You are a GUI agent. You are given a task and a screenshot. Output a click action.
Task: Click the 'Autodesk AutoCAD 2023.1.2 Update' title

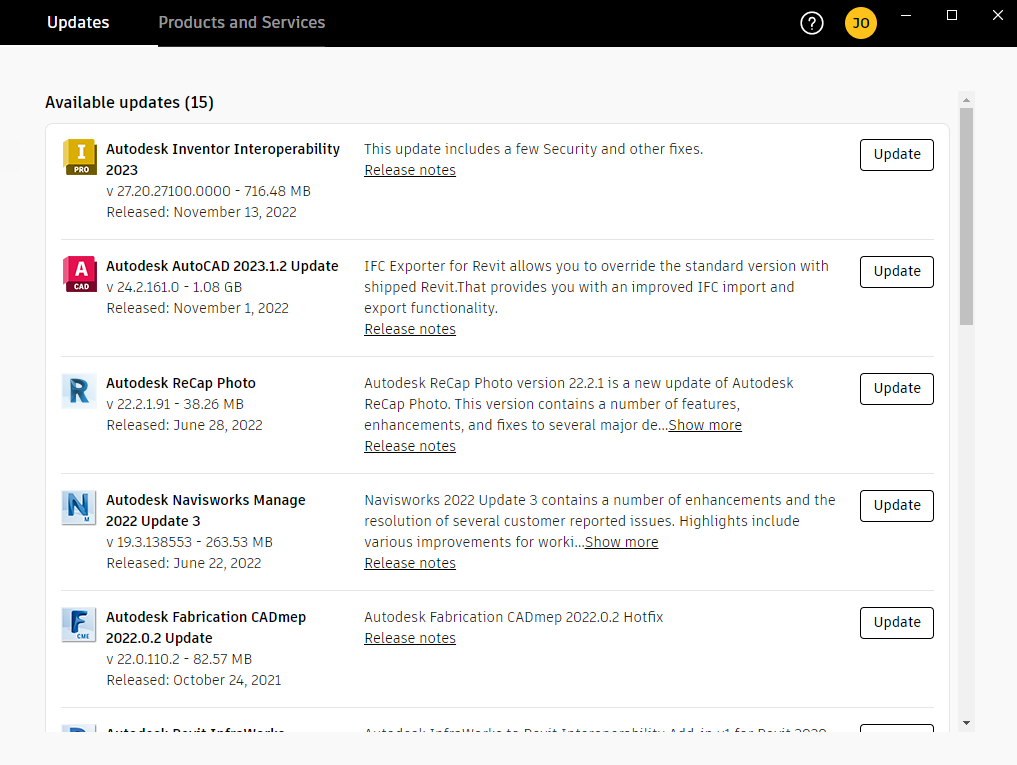(222, 266)
